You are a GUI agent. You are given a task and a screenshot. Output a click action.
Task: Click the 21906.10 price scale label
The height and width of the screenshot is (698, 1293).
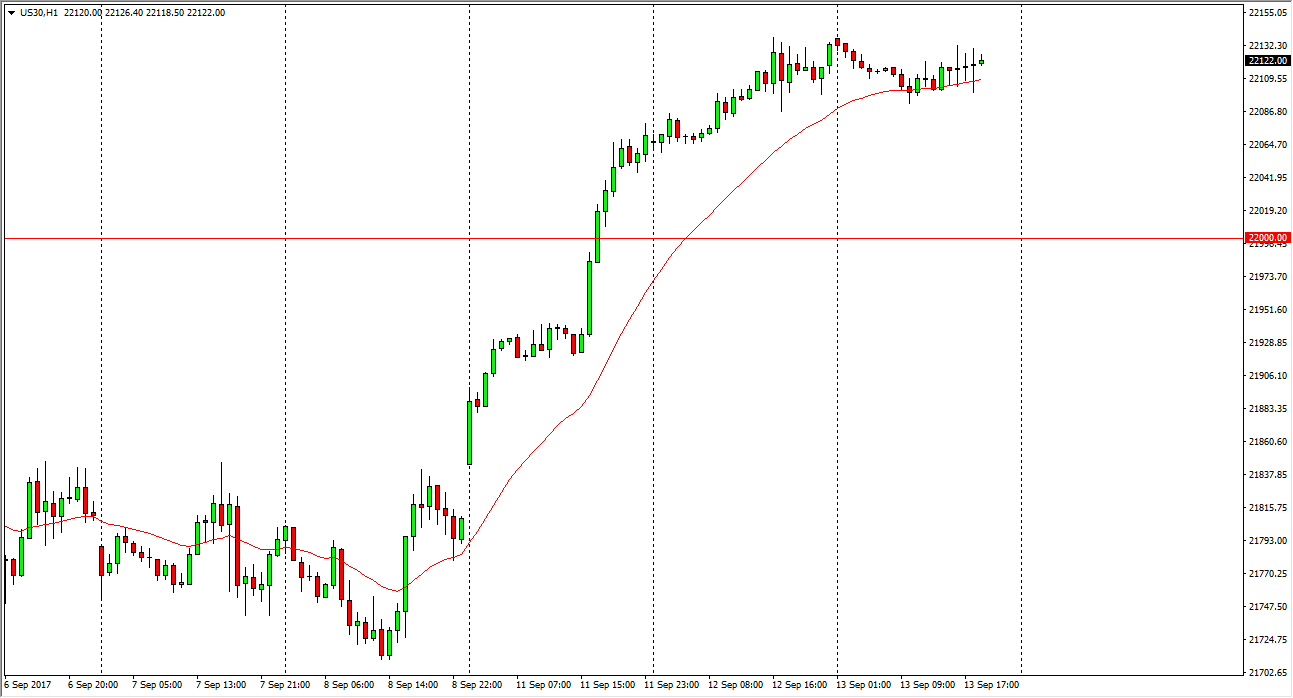point(1267,376)
